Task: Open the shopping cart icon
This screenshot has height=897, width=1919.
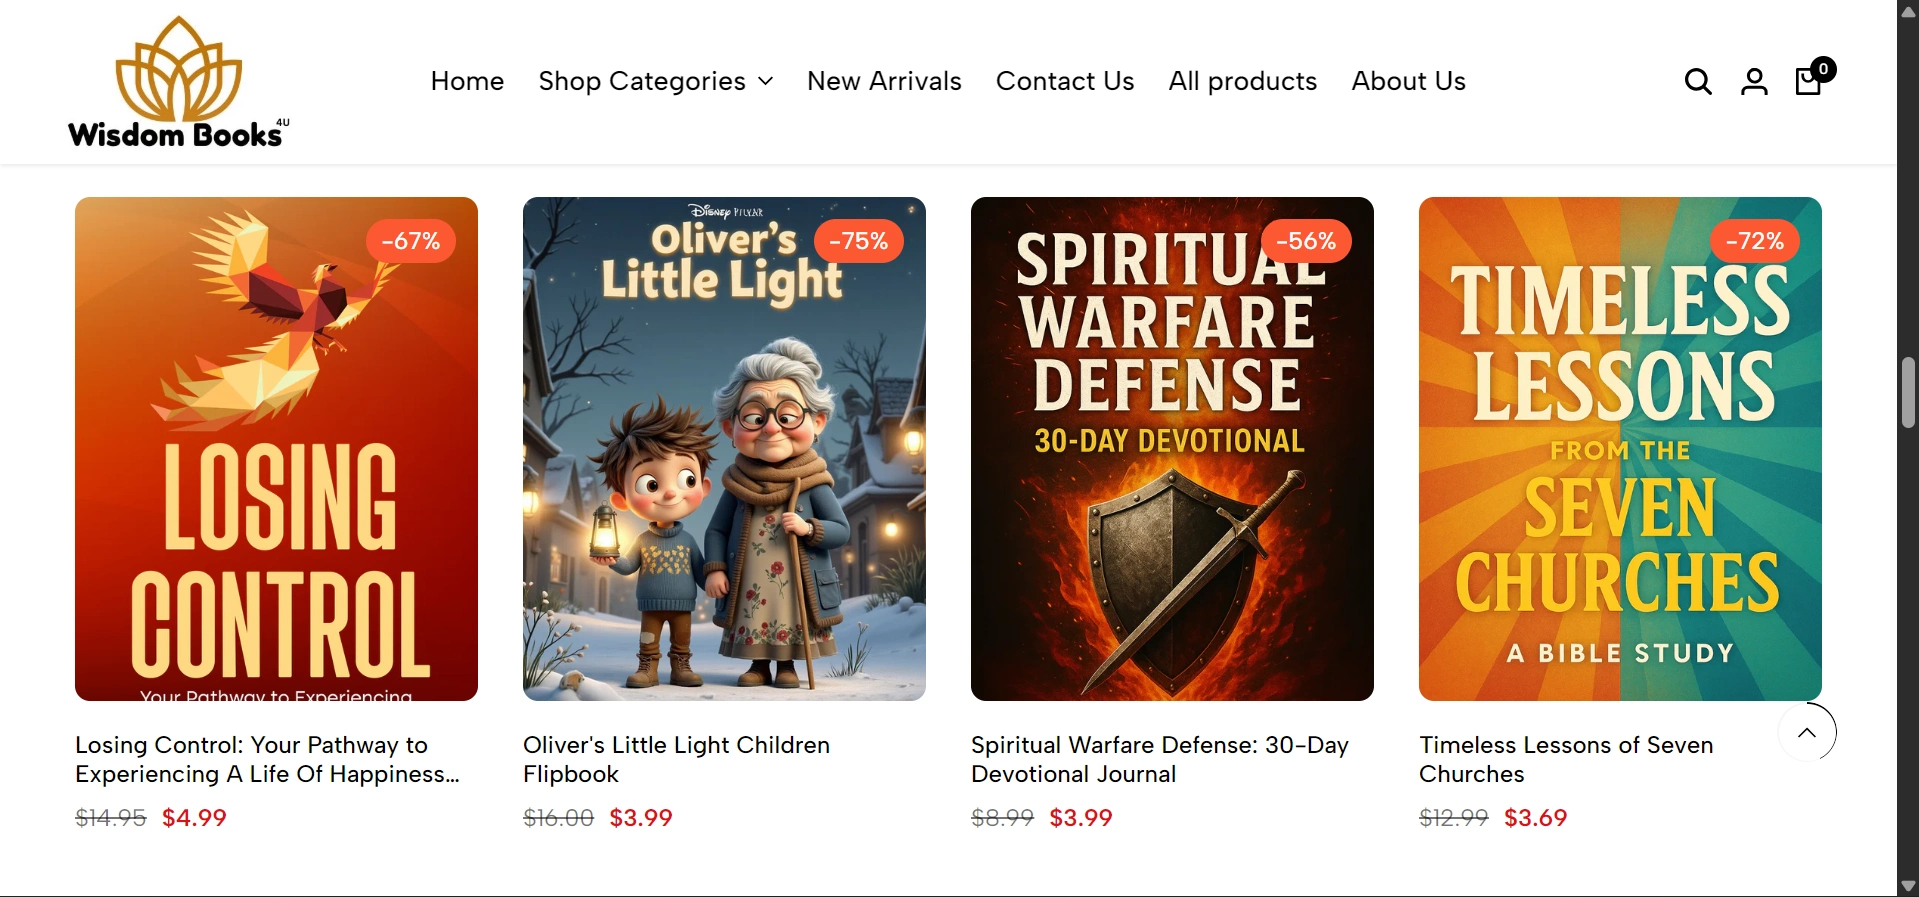Action: coord(1809,80)
